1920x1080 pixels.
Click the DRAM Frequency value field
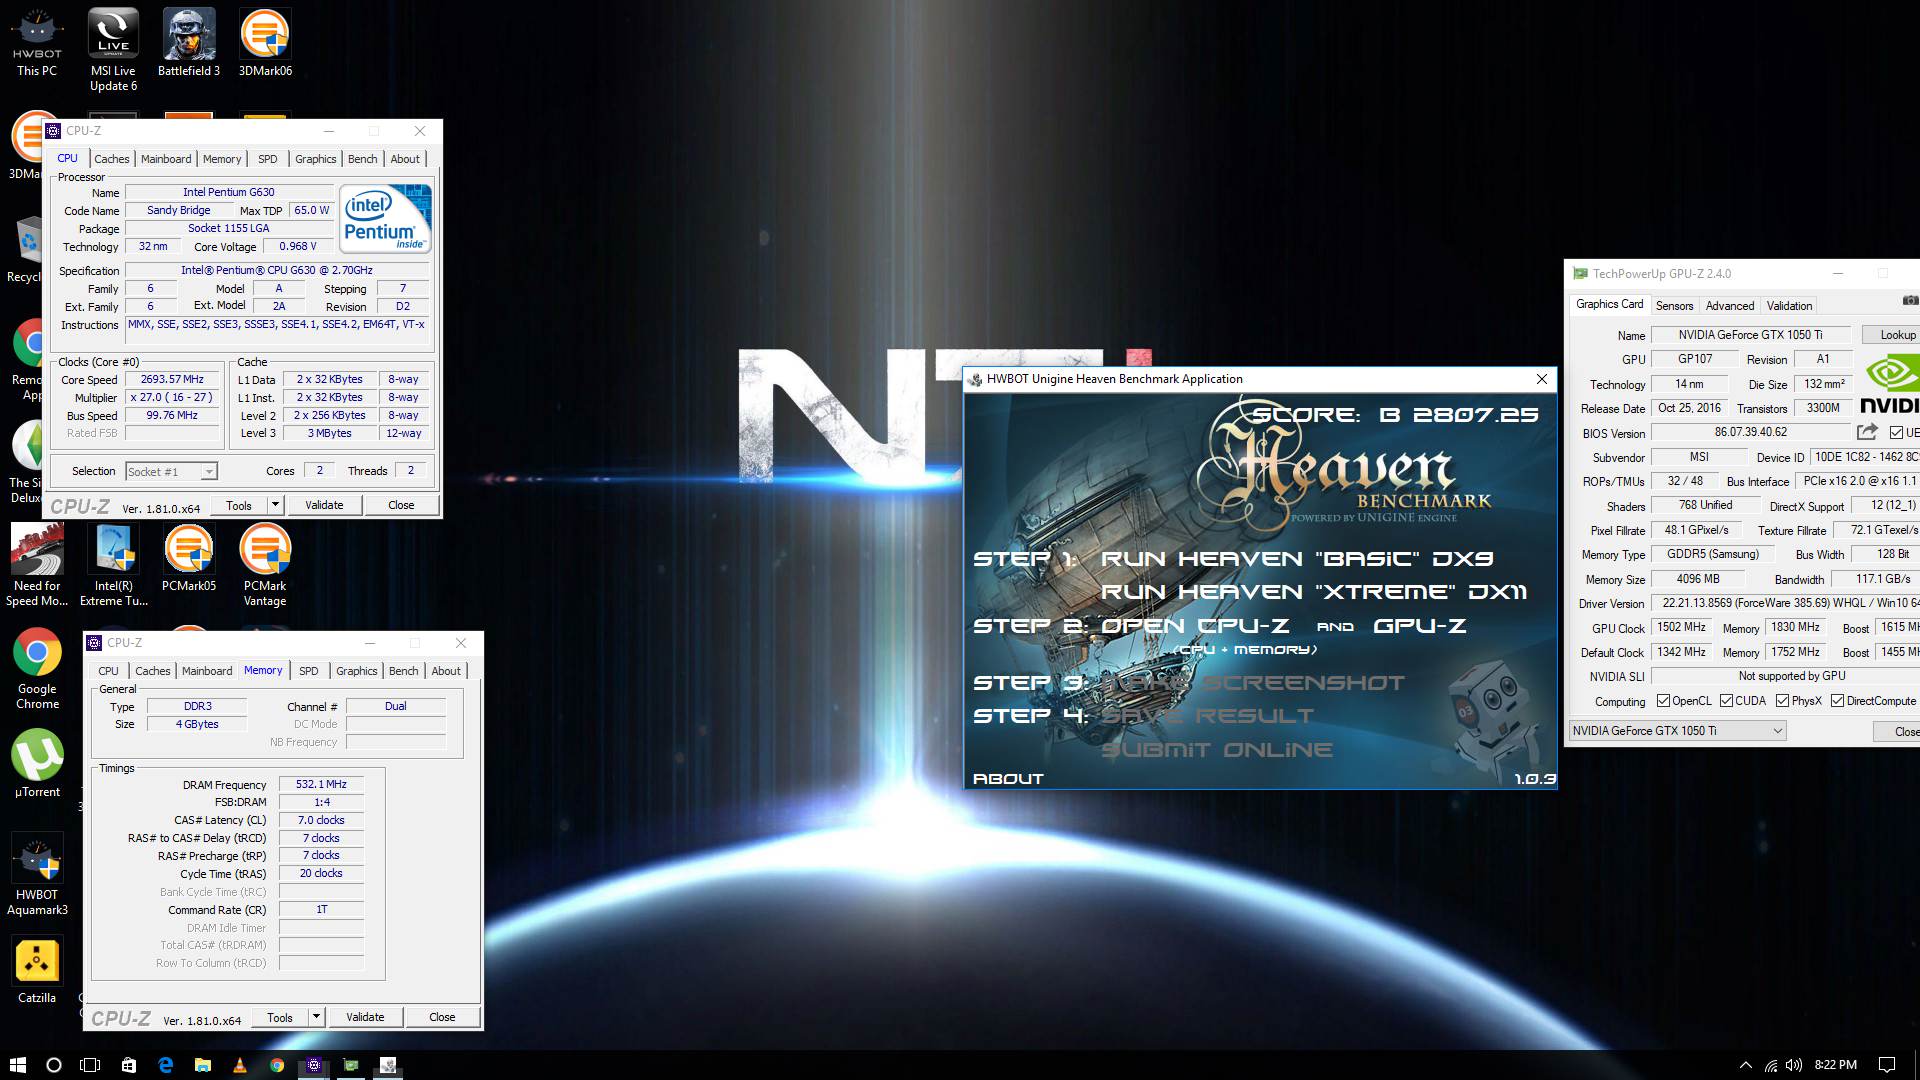(321, 785)
